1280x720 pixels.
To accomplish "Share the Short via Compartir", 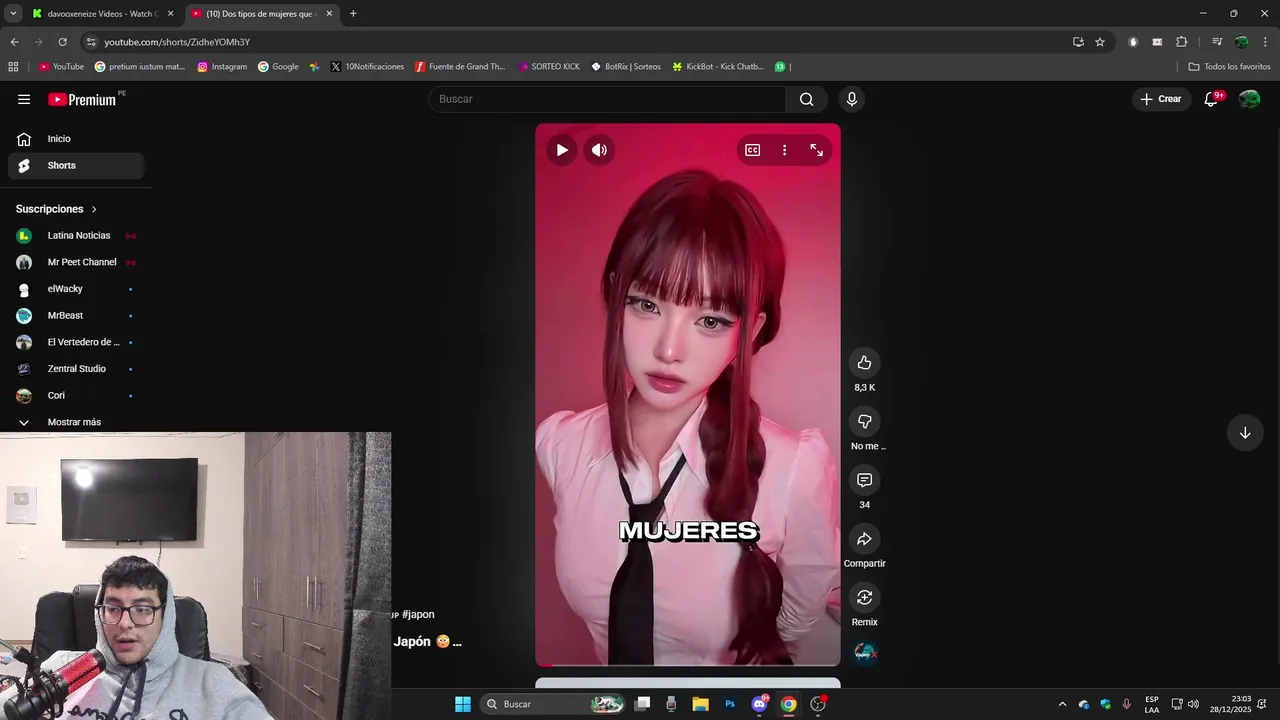I will pyautogui.click(x=865, y=539).
